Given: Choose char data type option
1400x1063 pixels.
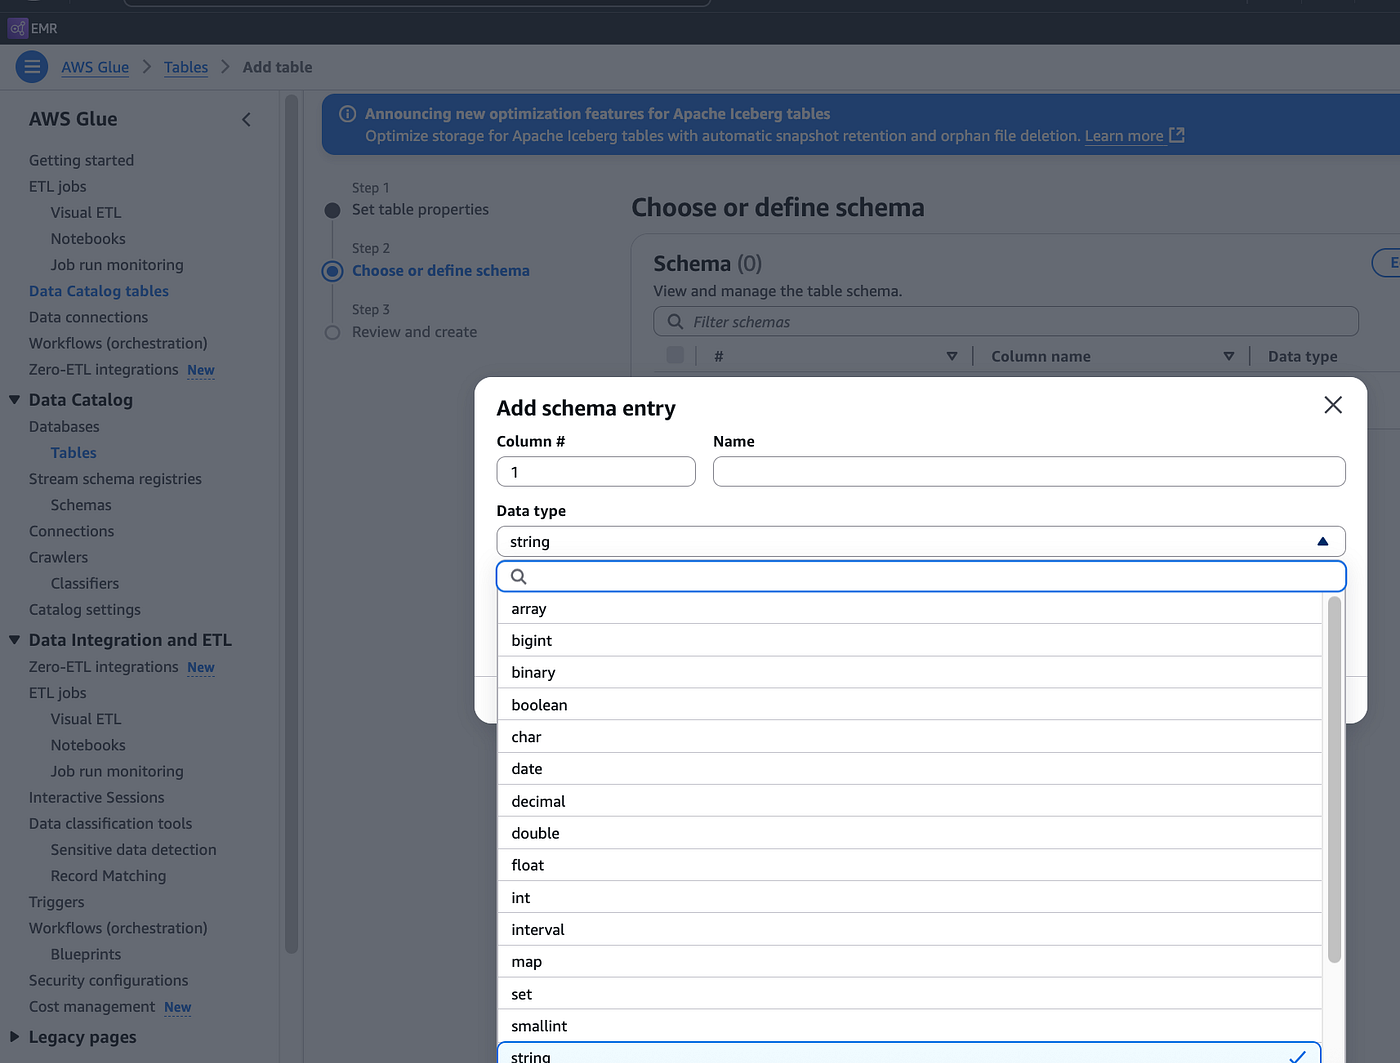Looking at the screenshot, I should [x=910, y=737].
